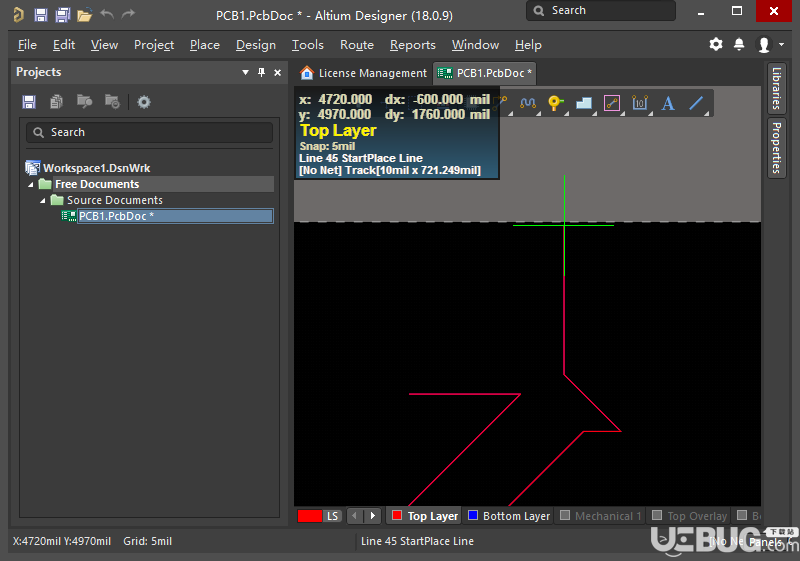Click the red current layer color swatch
Viewport: 800px width, 561px height.
(x=310, y=516)
